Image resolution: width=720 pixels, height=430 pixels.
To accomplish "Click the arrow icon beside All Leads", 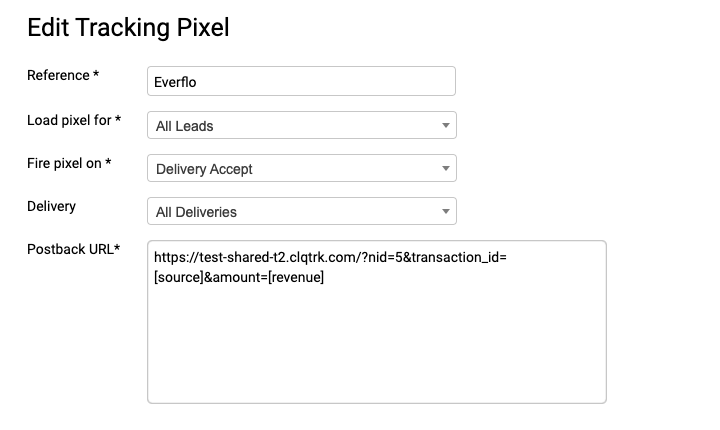I will click(x=445, y=125).
